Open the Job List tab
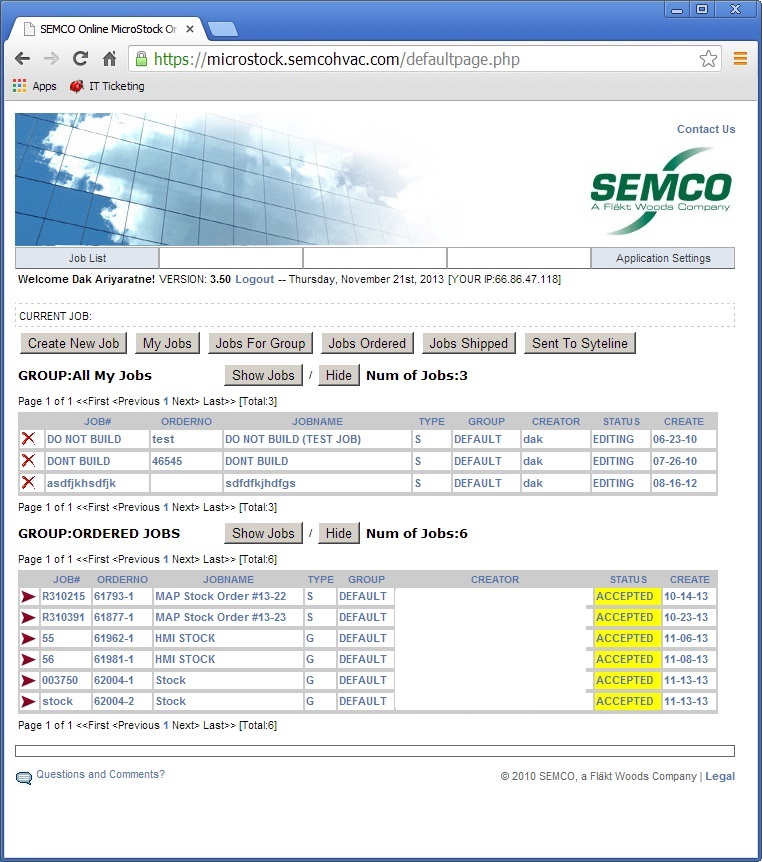 click(x=87, y=258)
